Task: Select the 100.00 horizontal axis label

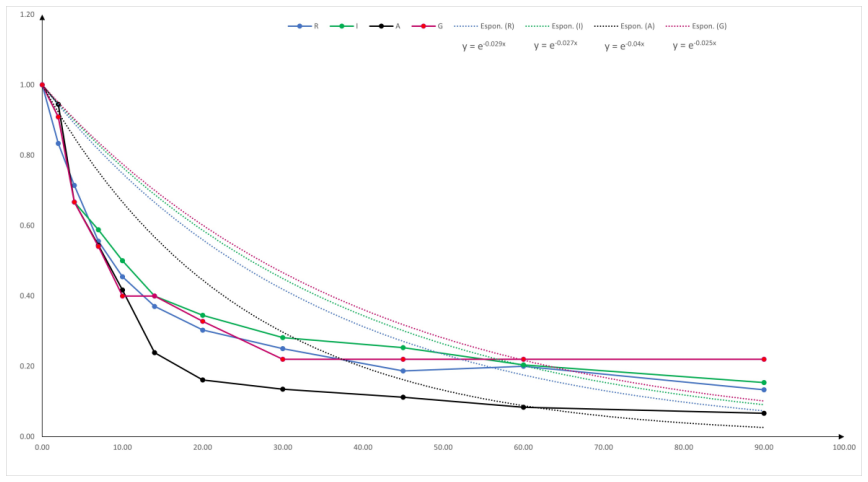Action: (844, 447)
